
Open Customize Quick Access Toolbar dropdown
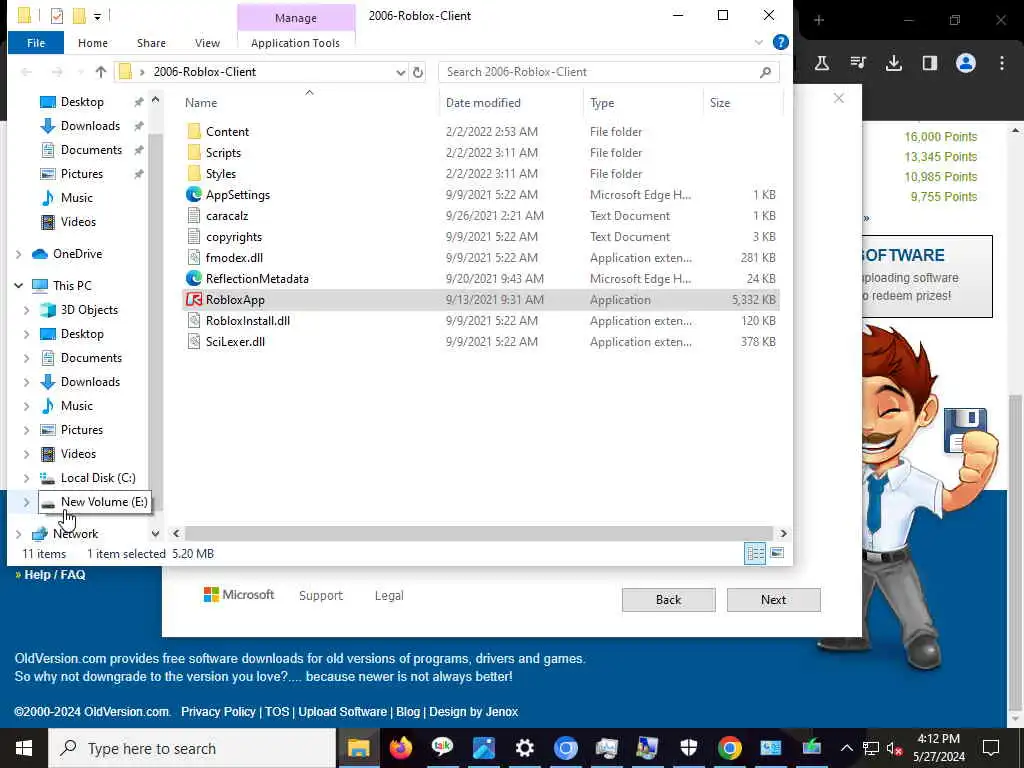point(97,16)
